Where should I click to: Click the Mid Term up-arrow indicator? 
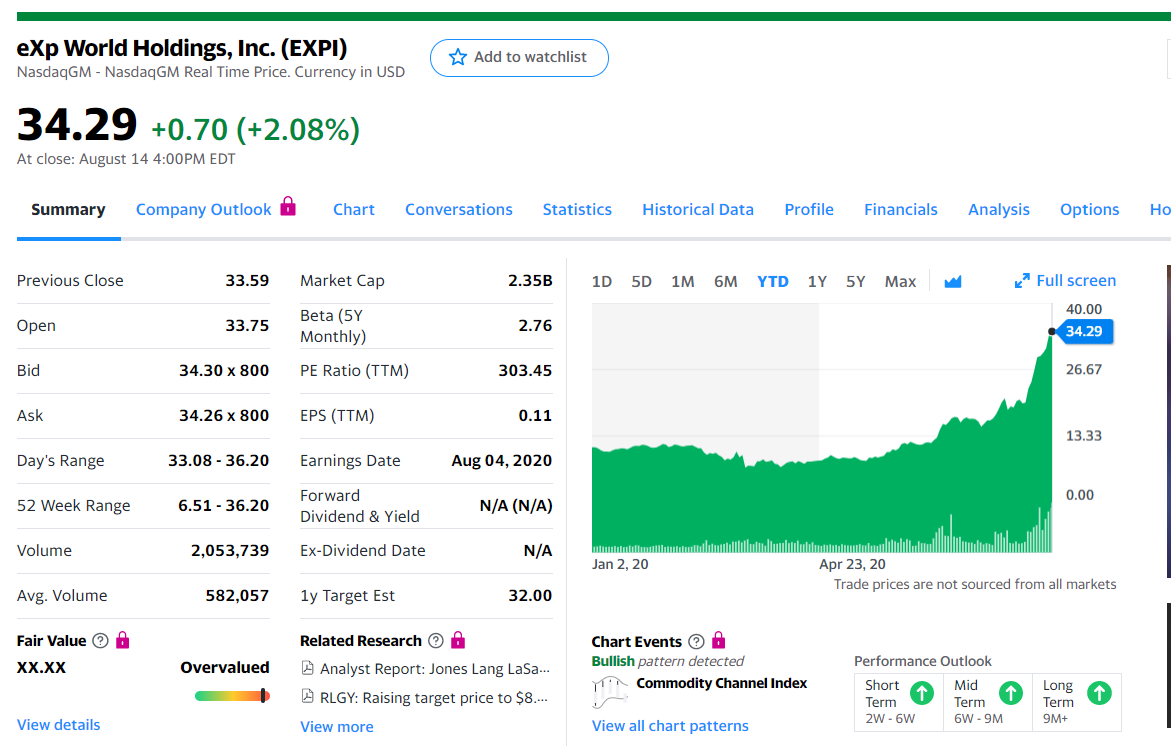click(1010, 693)
